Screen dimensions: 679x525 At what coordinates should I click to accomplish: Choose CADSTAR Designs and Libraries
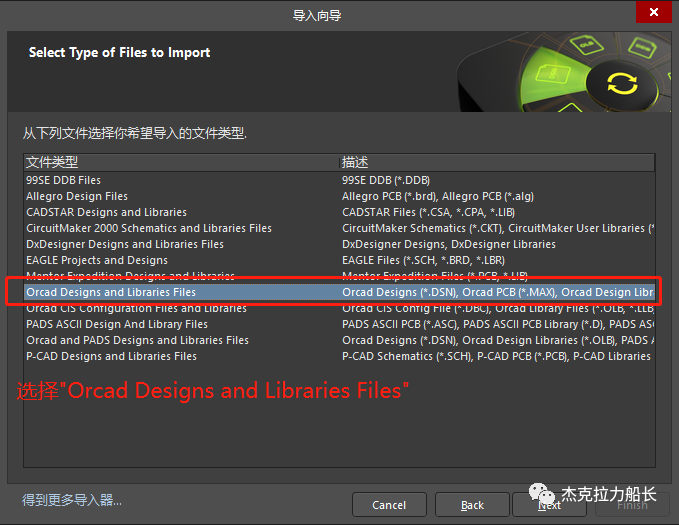tap(339, 212)
